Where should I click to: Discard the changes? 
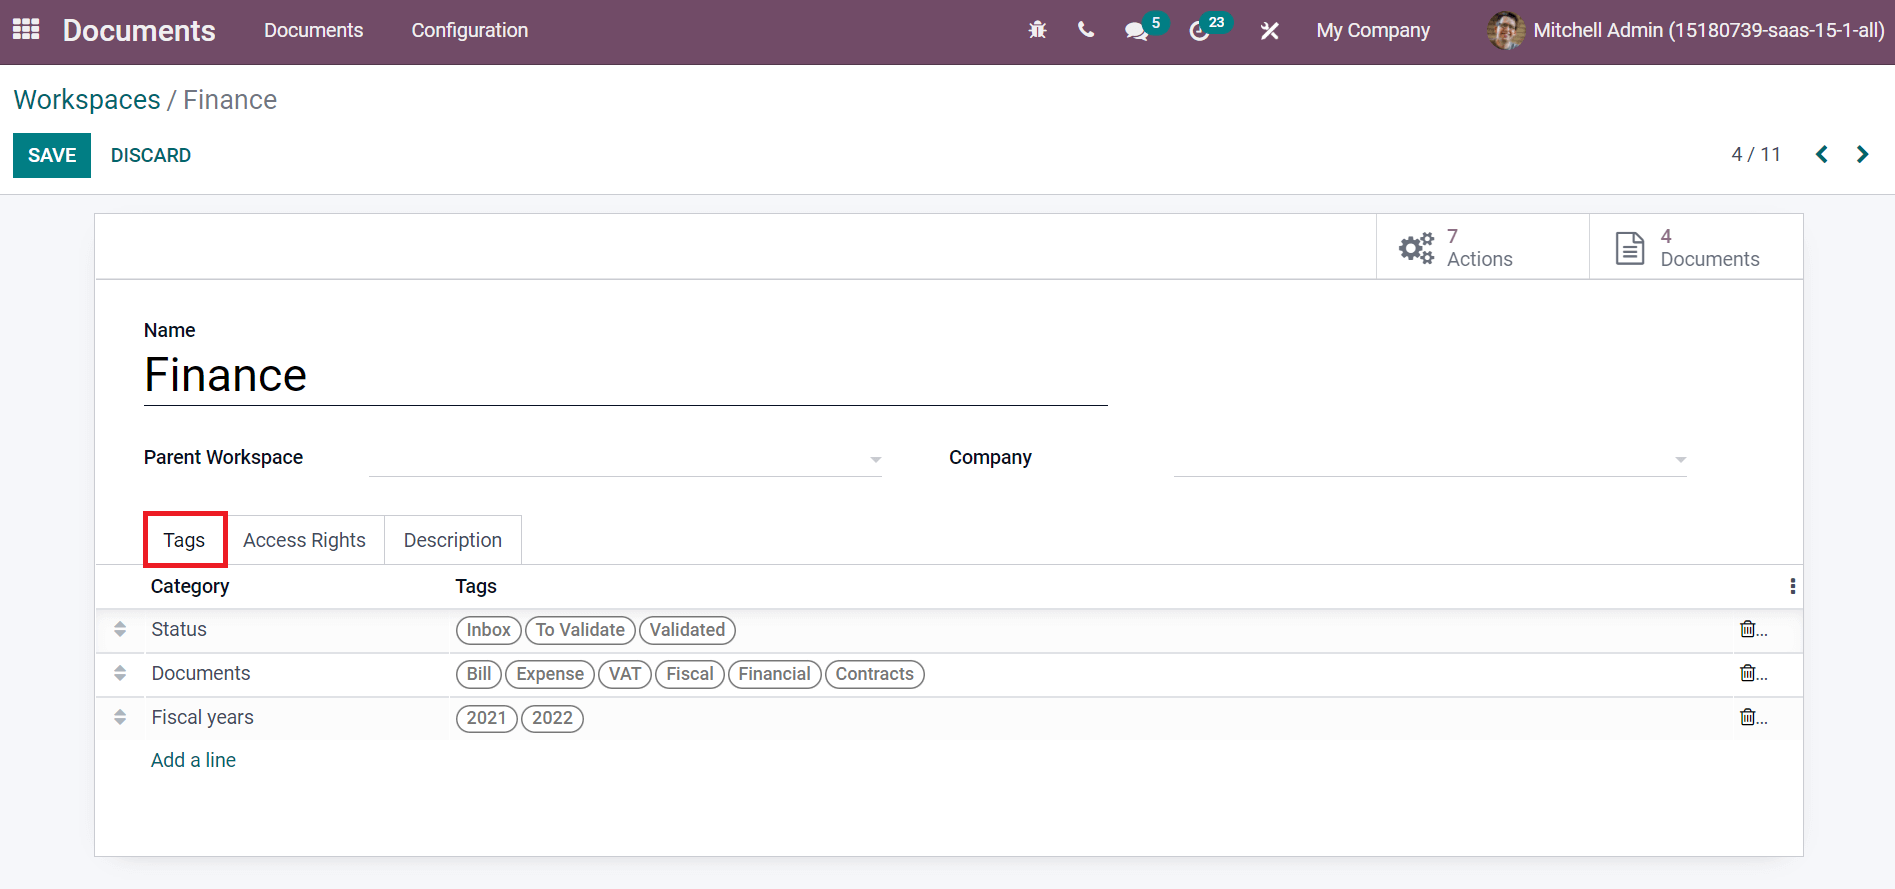151,155
